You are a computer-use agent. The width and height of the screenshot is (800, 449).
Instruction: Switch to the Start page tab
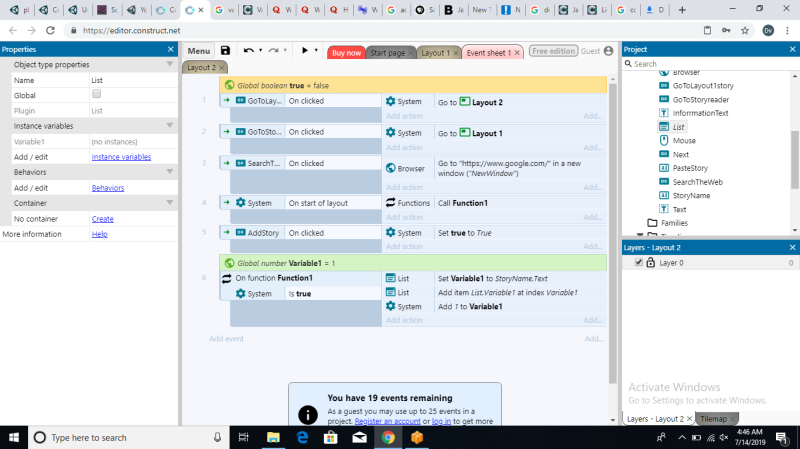(387, 53)
